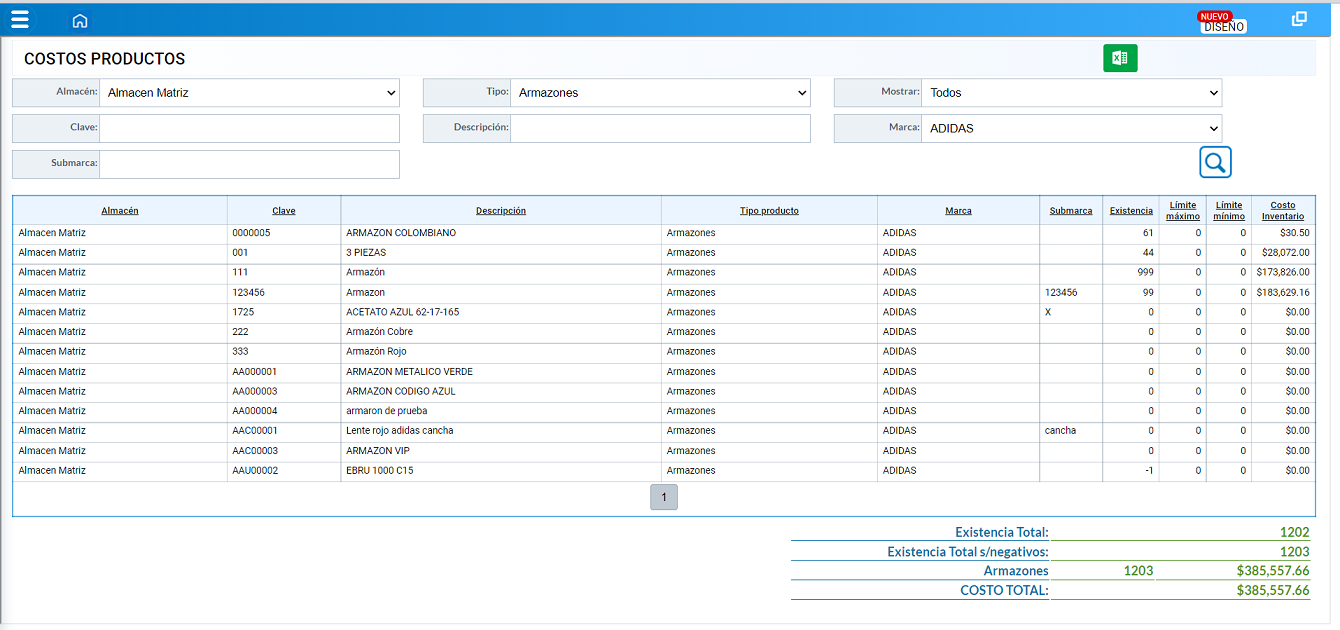Sort by Costo Inventario column header
The height and width of the screenshot is (630, 1340).
point(1283,211)
